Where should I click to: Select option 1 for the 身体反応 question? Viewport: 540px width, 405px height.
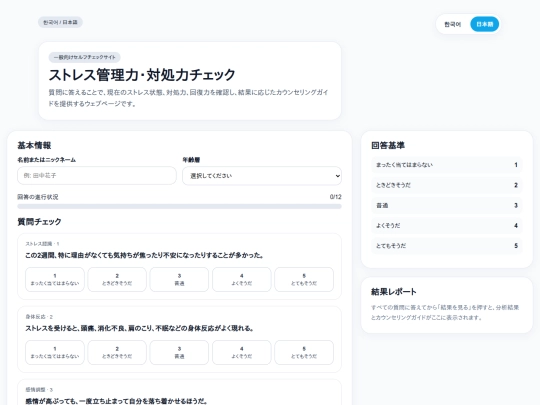point(55,352)
